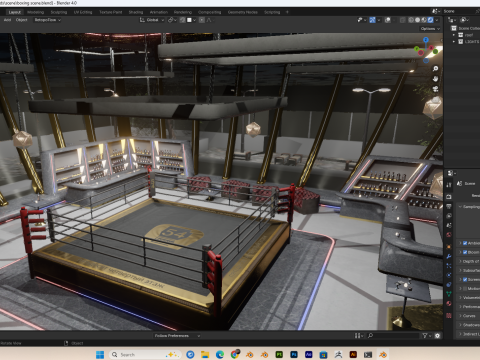
Task: Open the Follow Preferences selector
Action: tap(177, 336)
